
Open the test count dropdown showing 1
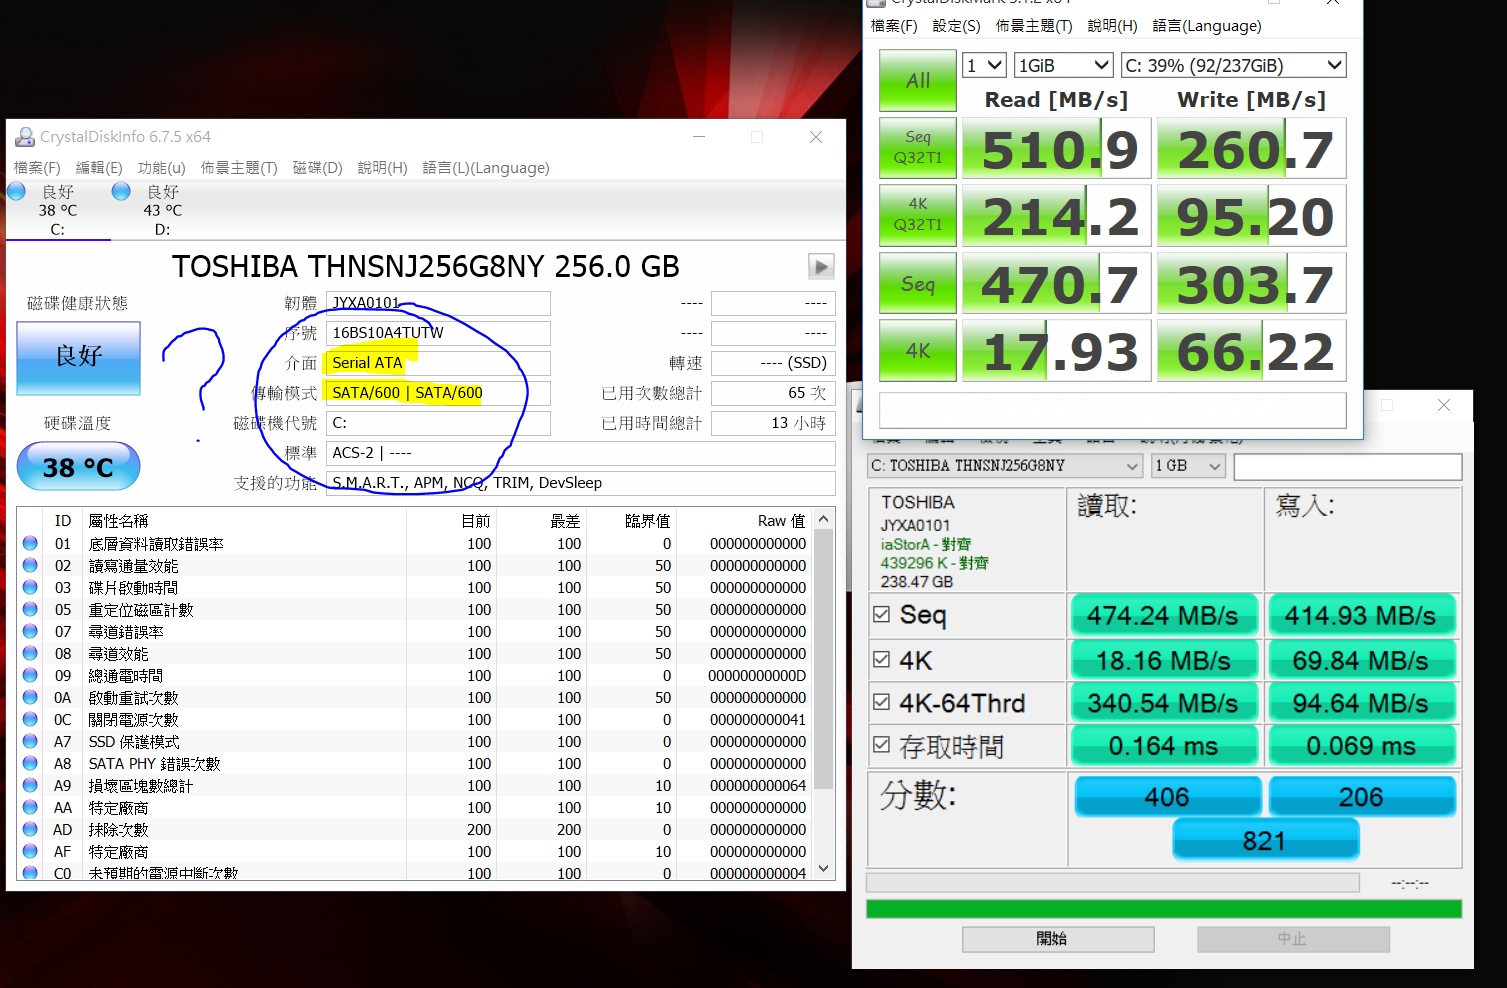click(x=984, y=65)
